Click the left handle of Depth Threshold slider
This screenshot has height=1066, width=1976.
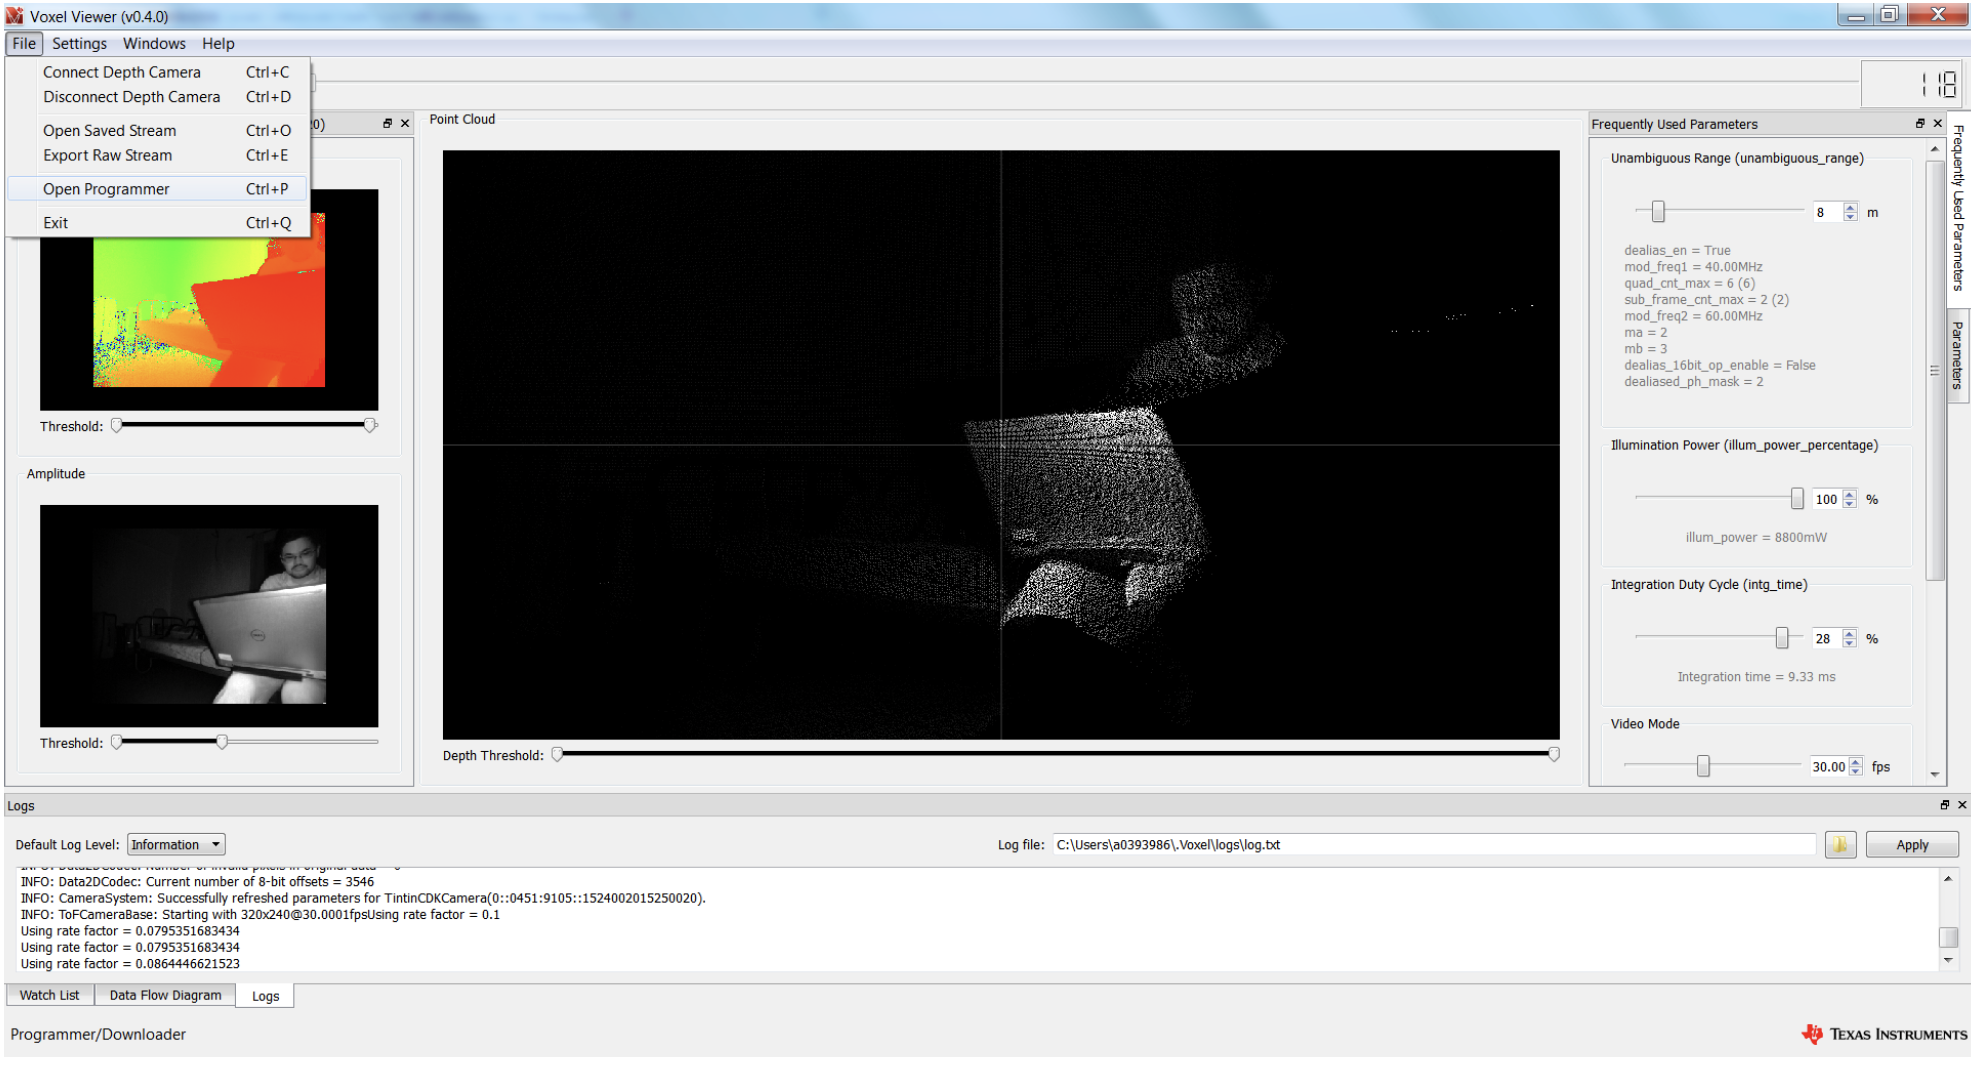click(557, 755)
